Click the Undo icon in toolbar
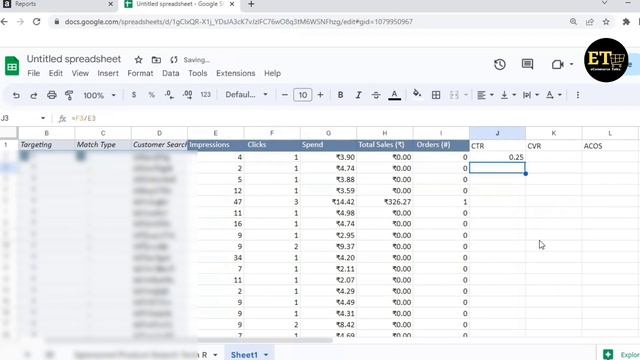The height and width of the screenshot is (360, 640). 16,95
